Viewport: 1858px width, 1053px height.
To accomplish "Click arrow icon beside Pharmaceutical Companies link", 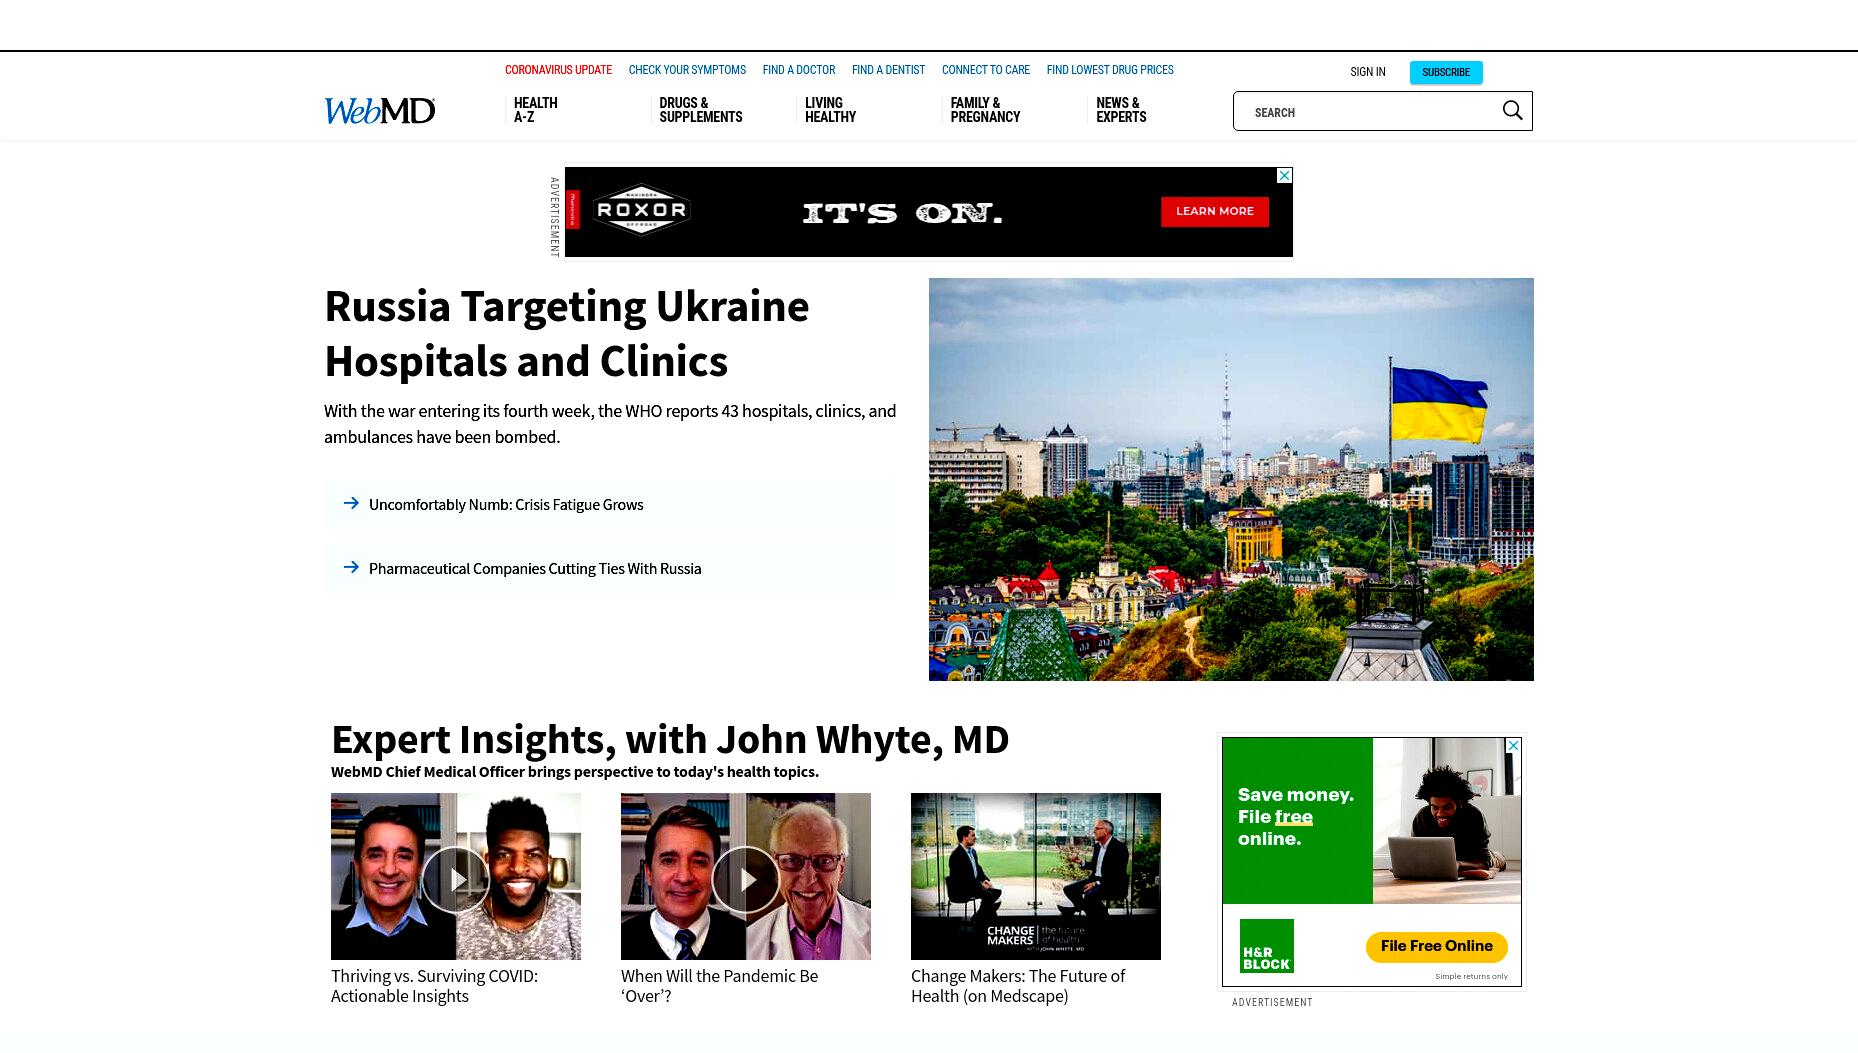I will 351,567.
